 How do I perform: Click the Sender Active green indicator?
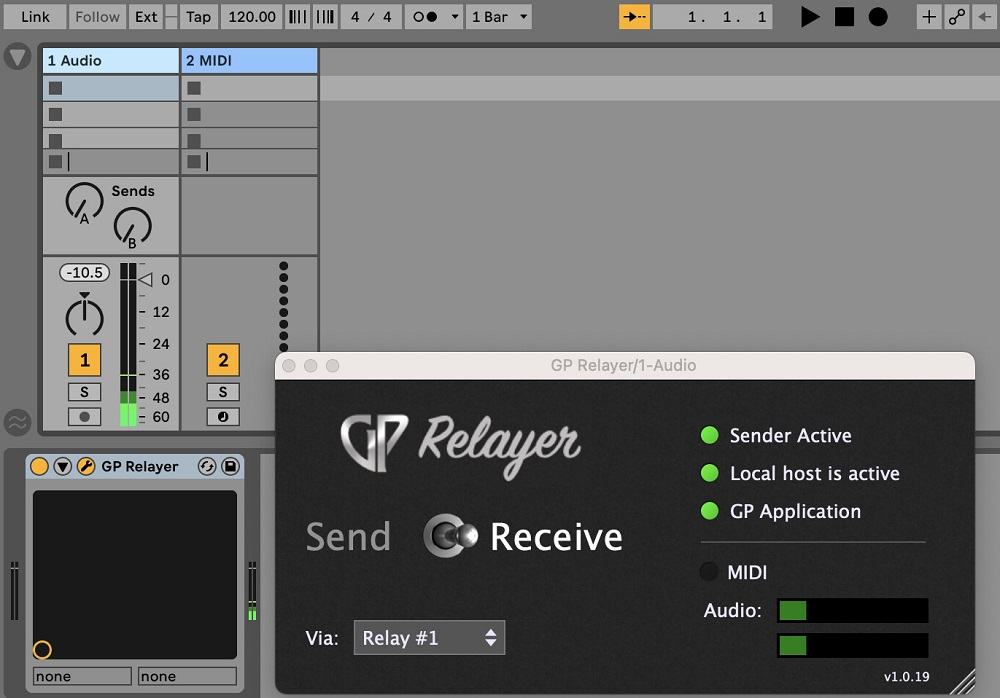click(x=710, y=435)
